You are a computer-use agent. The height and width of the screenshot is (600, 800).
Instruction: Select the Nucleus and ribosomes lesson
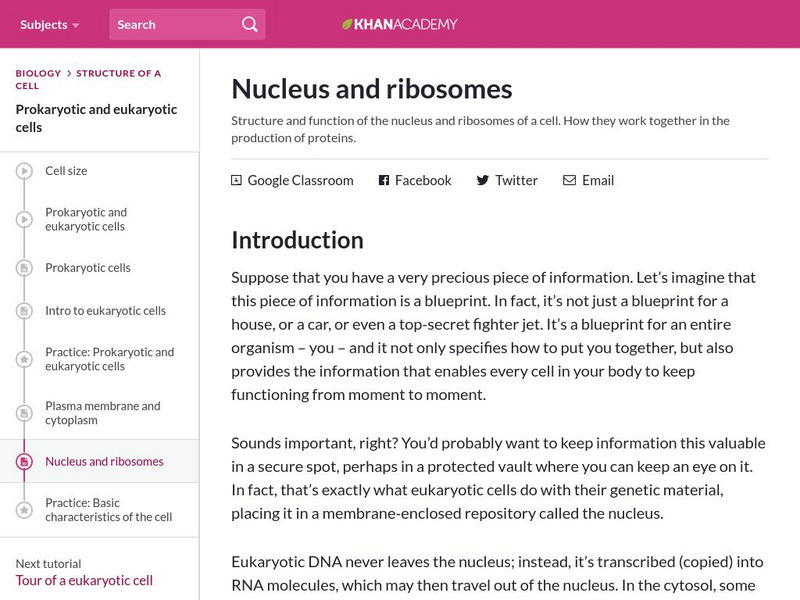pos(104,461)
